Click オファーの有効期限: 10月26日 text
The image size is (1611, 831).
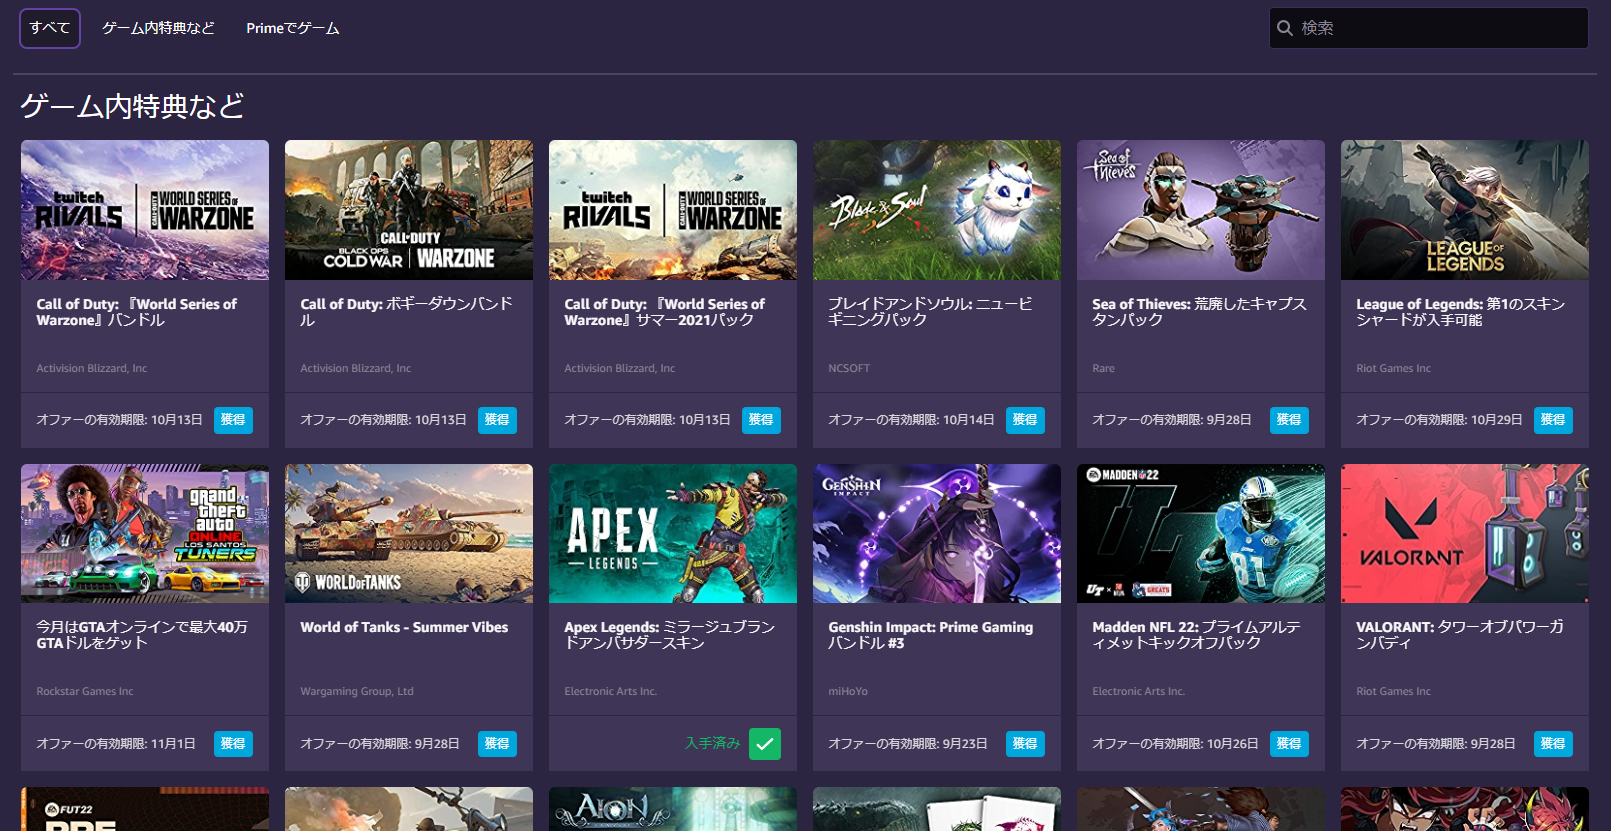coord(1175,744)
